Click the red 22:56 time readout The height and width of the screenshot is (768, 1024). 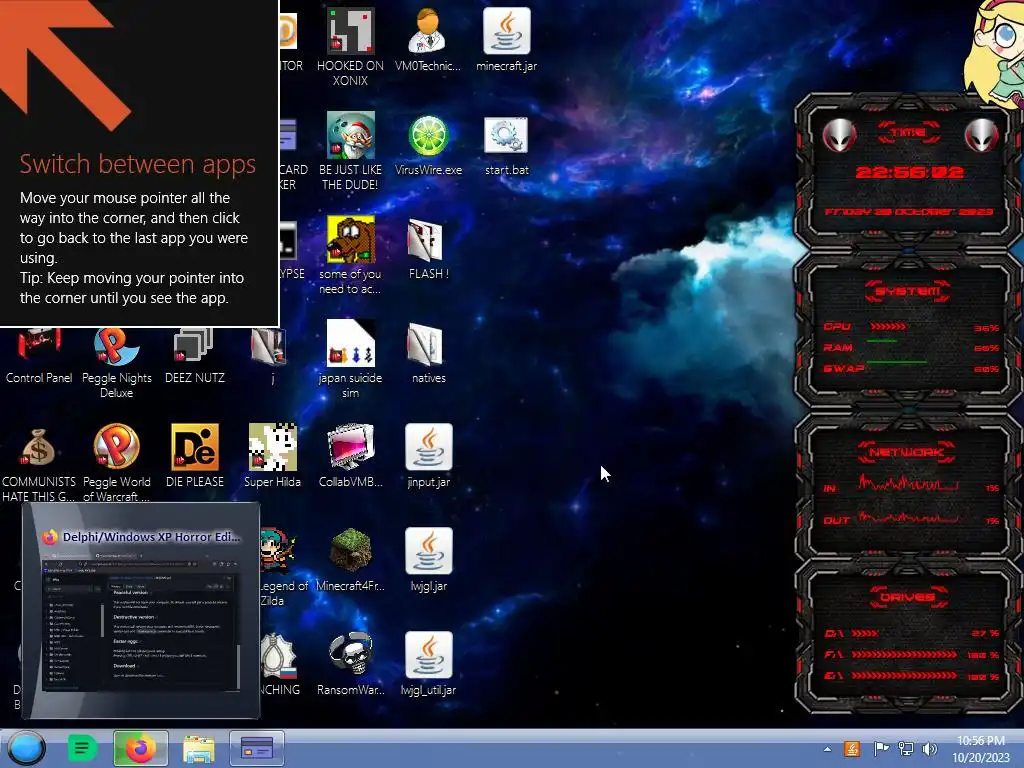pos(909,172)
